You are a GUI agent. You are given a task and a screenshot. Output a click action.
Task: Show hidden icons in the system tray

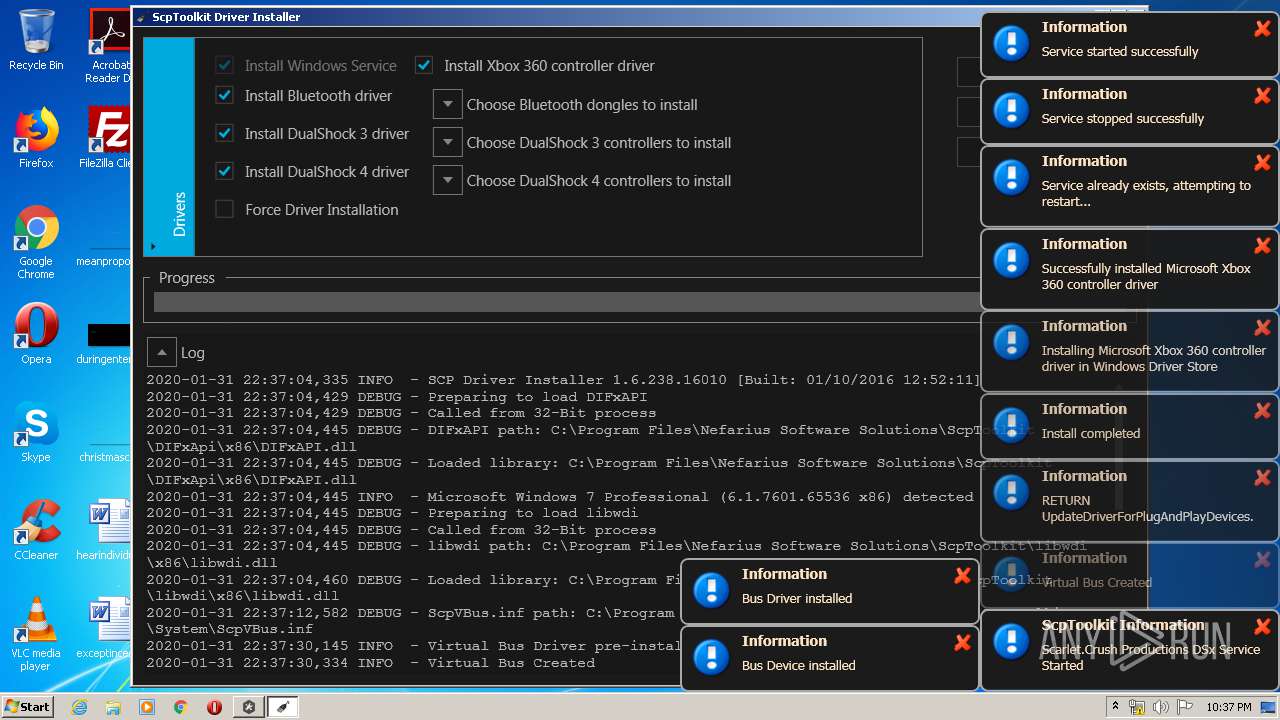1115,707
